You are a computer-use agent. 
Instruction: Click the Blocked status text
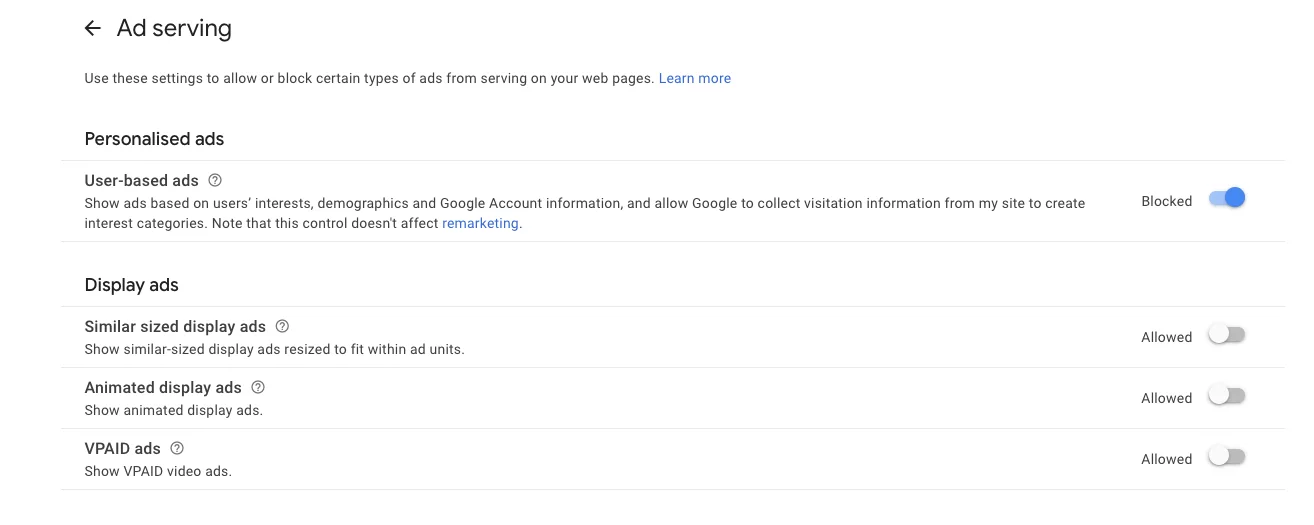1166,201
